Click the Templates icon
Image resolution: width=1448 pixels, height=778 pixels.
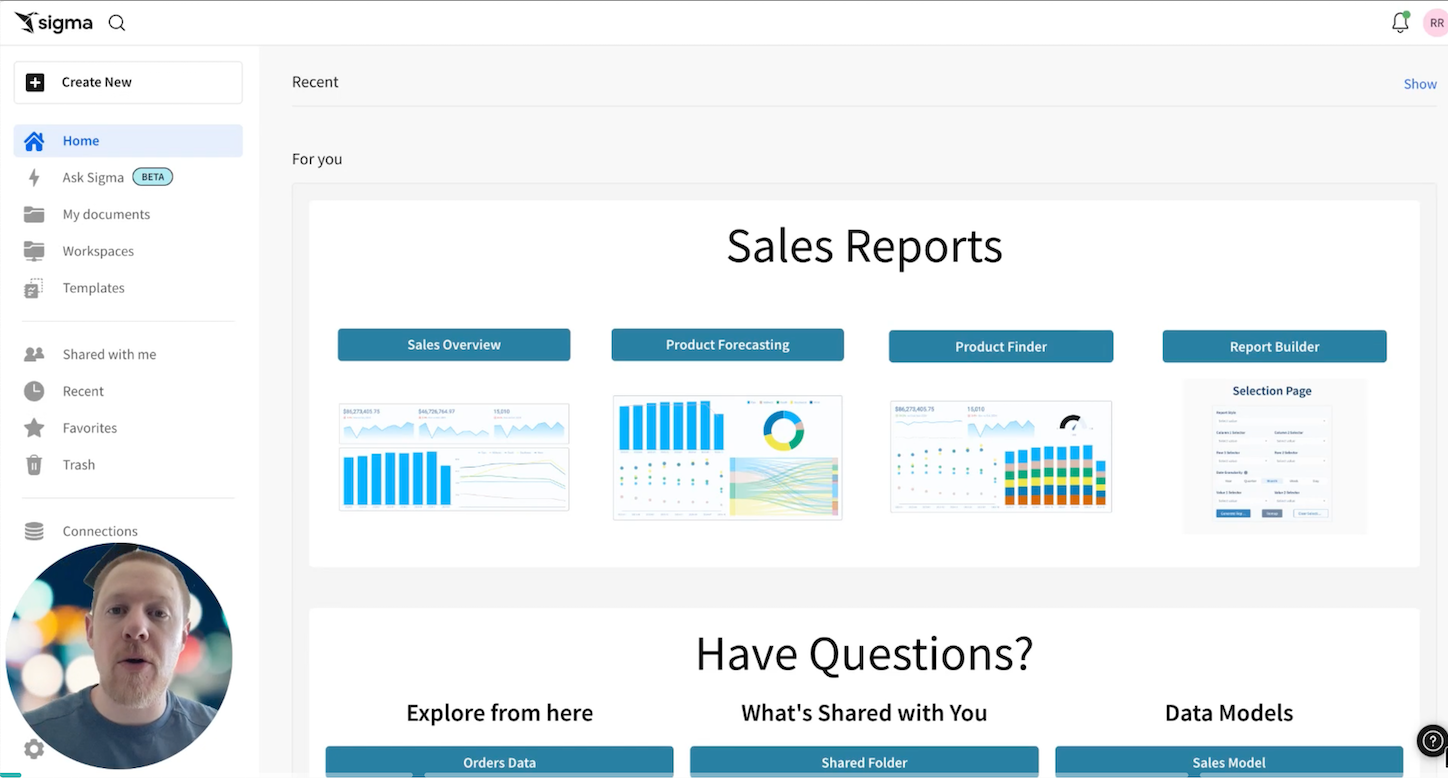pyautogui.click(x=34, y=288)
